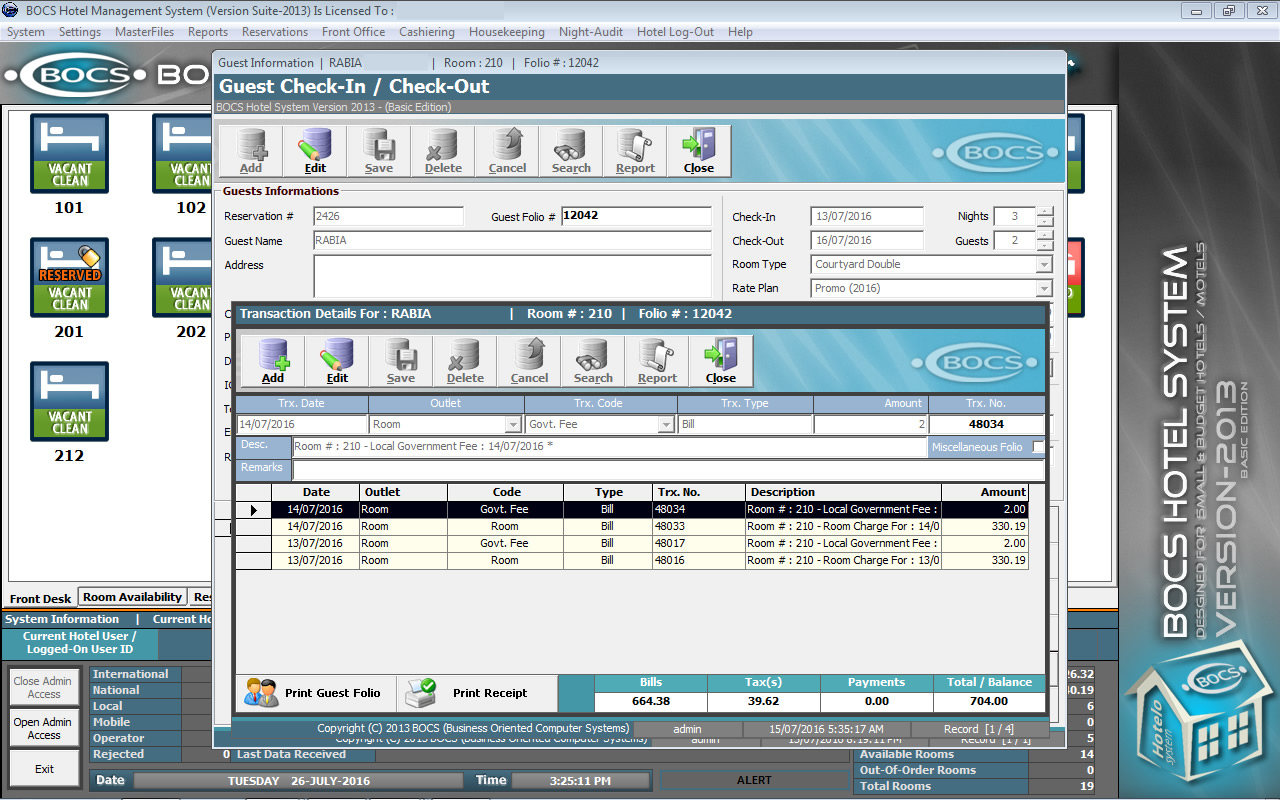Screen dimensions: 1280x800
Task: Click Cancel in Guest Check-In toolbar
Action: pyautogui.click(x=507, y=151)
